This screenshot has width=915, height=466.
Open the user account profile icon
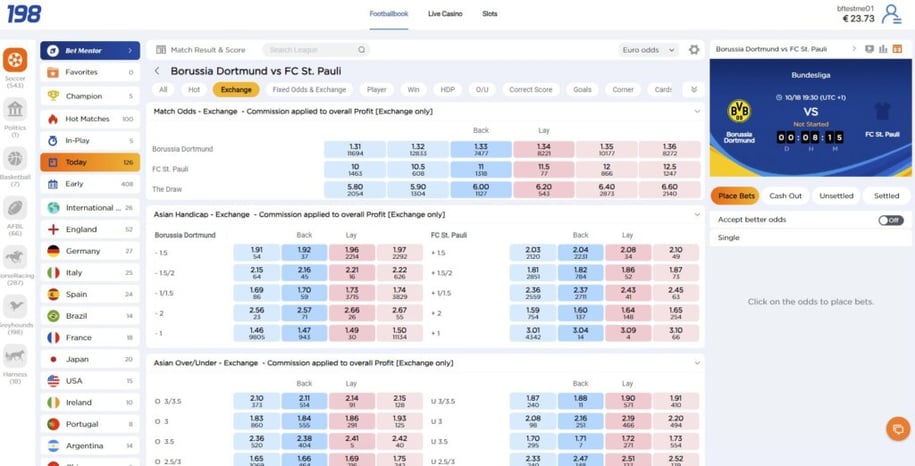click(x=891, y=14)
